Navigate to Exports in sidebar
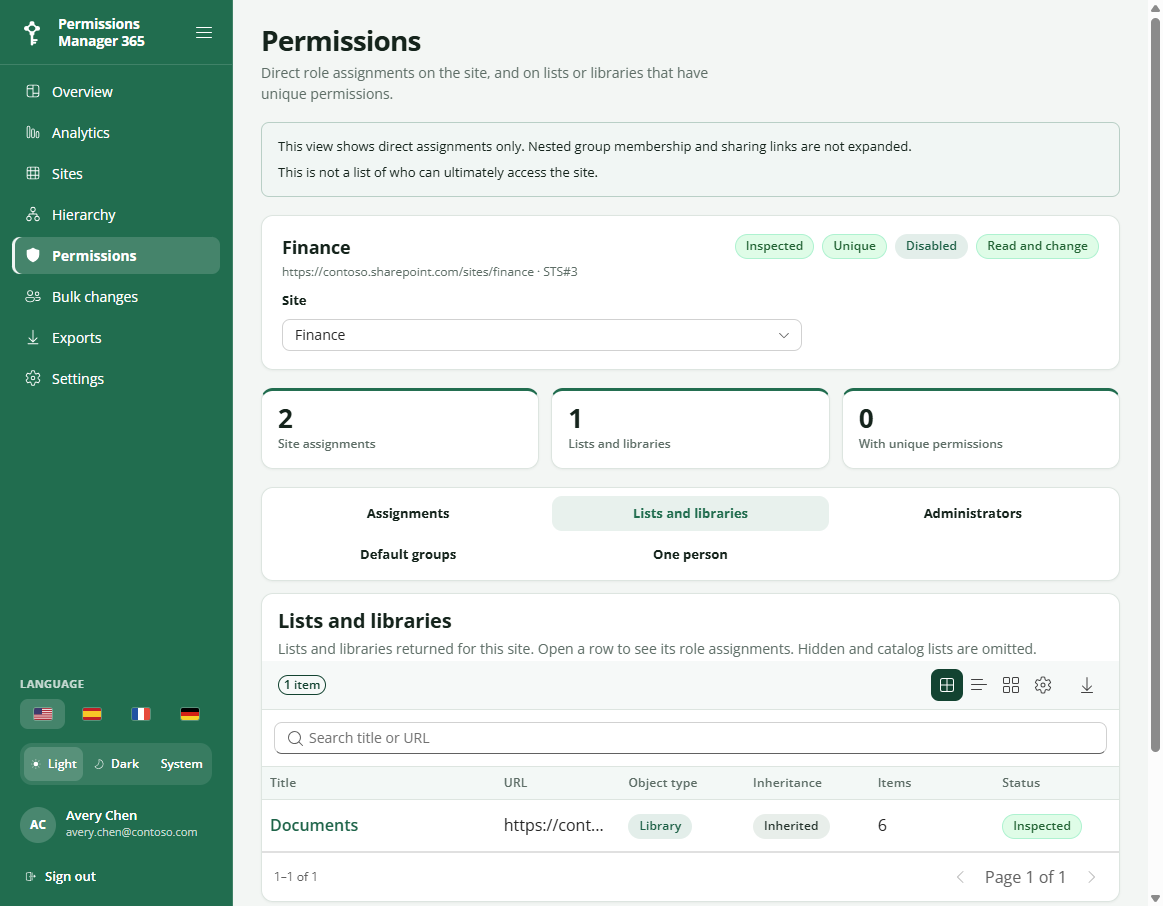Screen dimensions: 1163x906 coord(116,337)
